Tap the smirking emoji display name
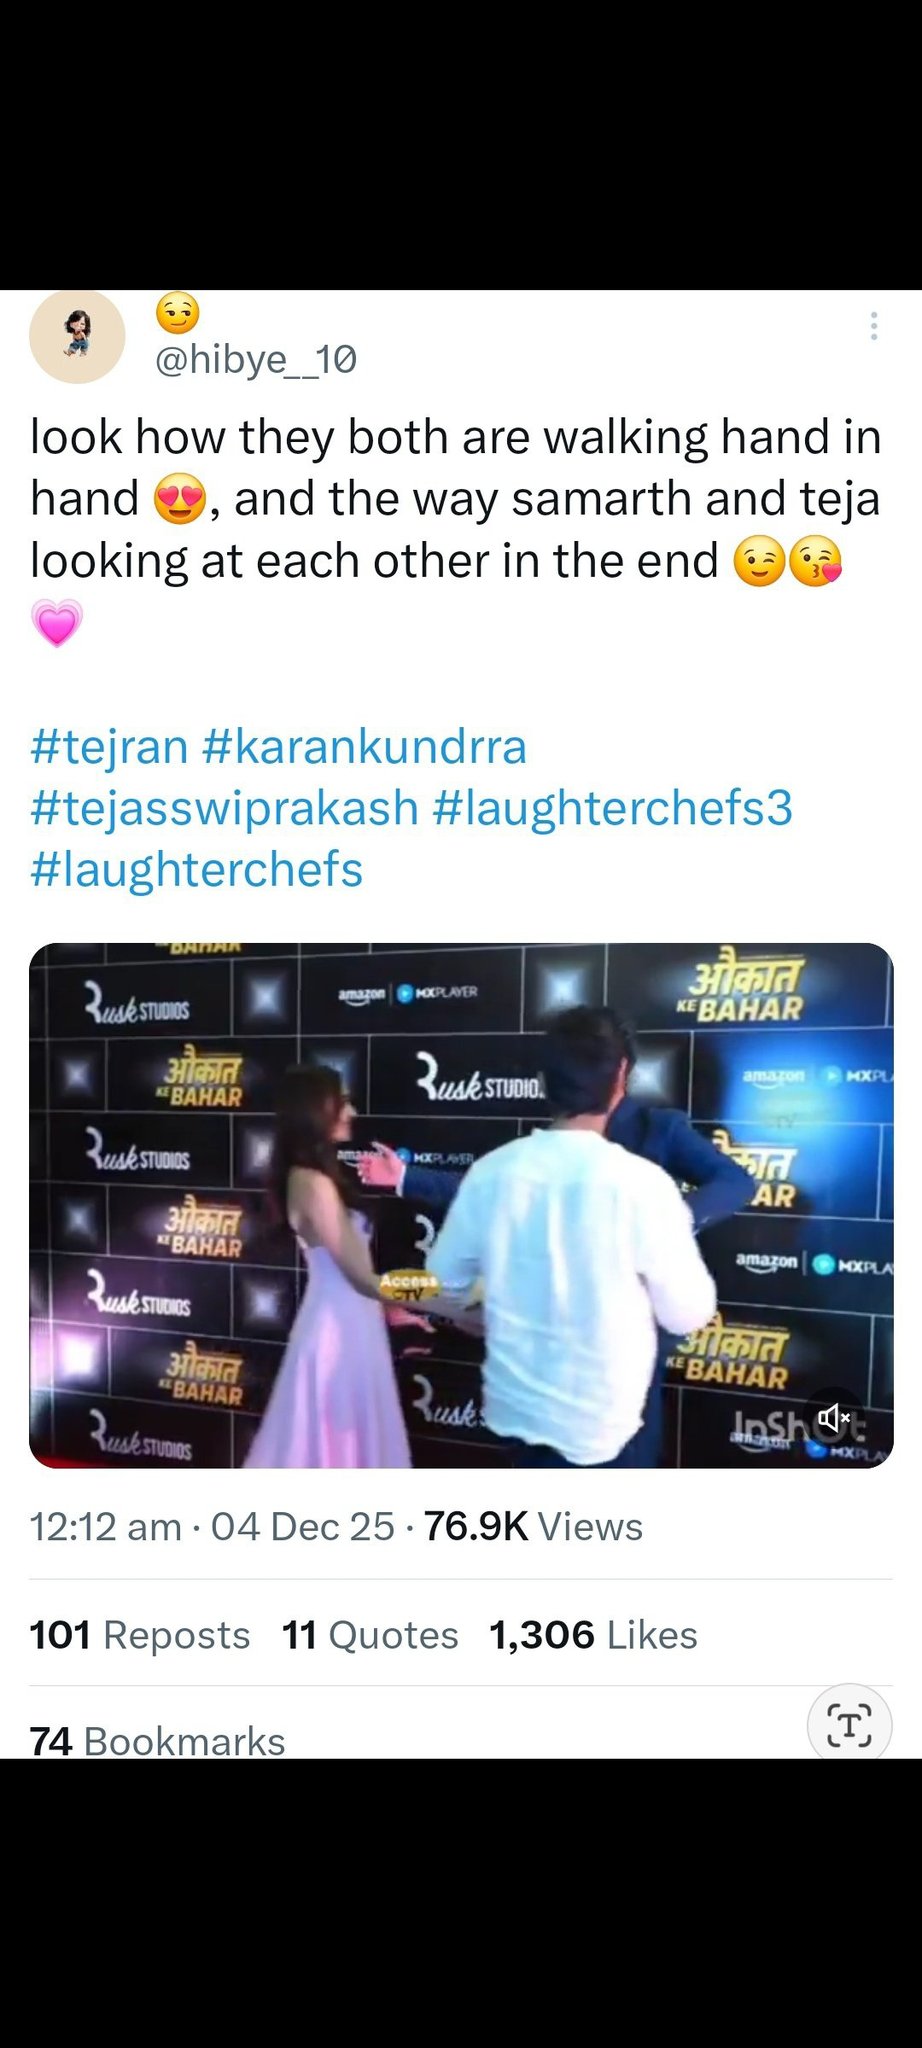The image size is (922, 2048). tap(177, 312)
